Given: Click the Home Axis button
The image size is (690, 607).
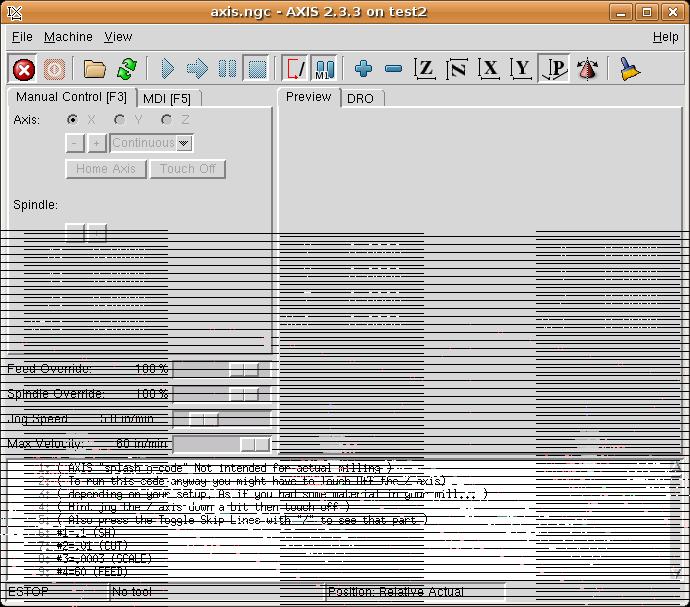Looking at the screenshot, I should tap(106, 169).
